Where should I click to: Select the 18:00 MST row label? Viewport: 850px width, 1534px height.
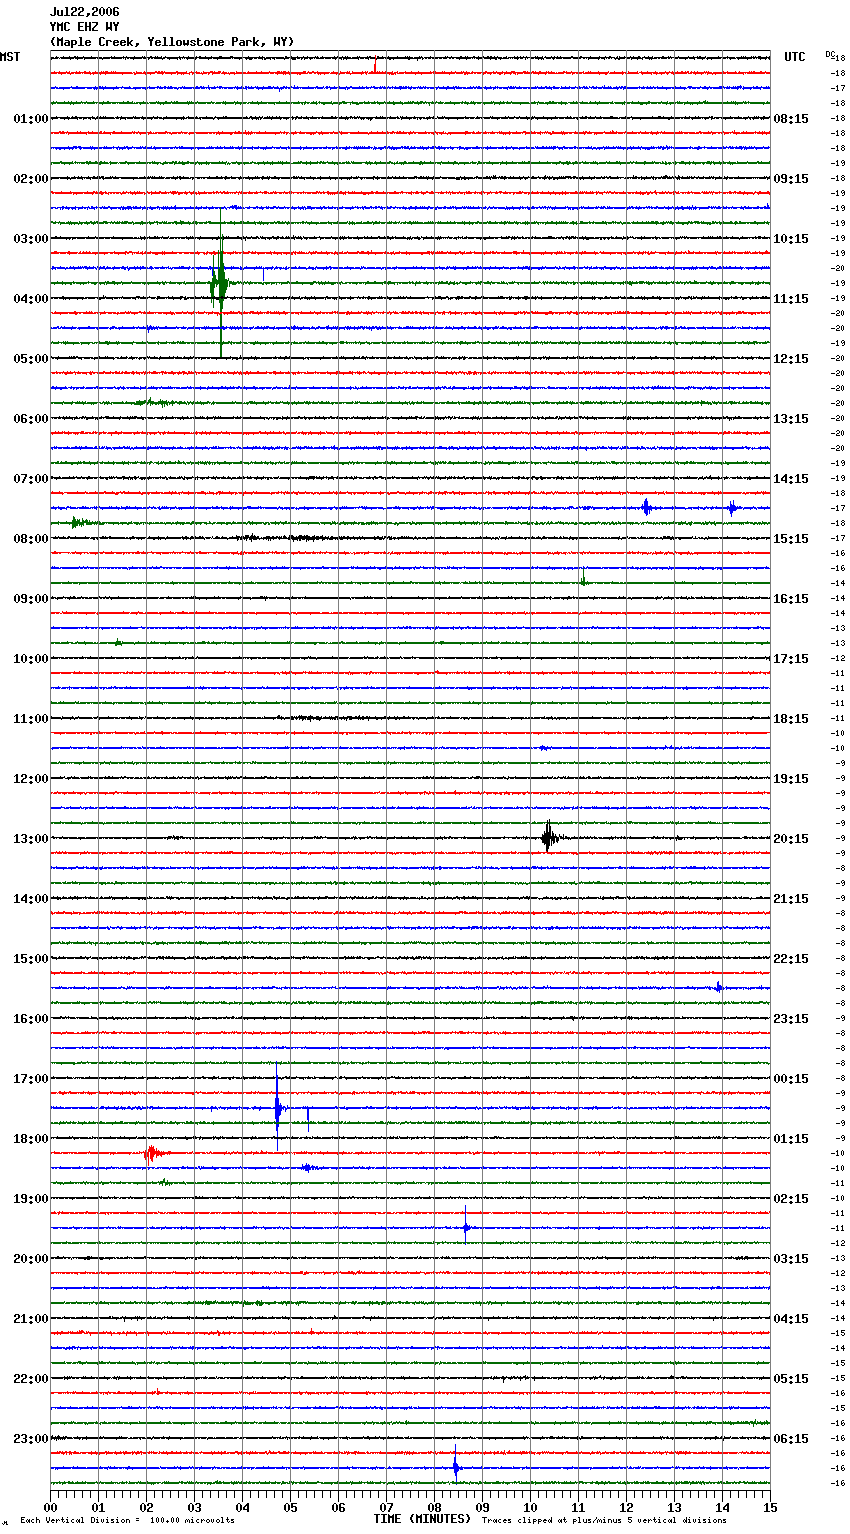31,1138
